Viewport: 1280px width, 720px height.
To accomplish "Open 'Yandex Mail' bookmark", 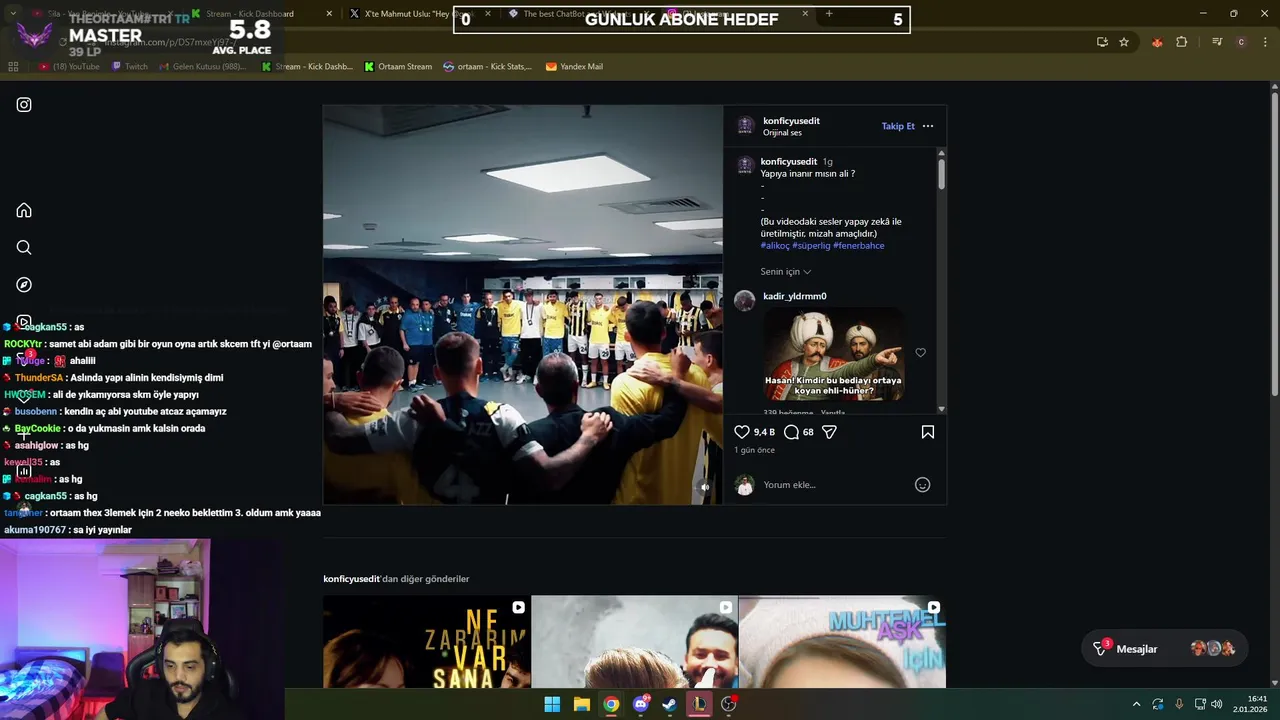I will (x=574, y=67).
